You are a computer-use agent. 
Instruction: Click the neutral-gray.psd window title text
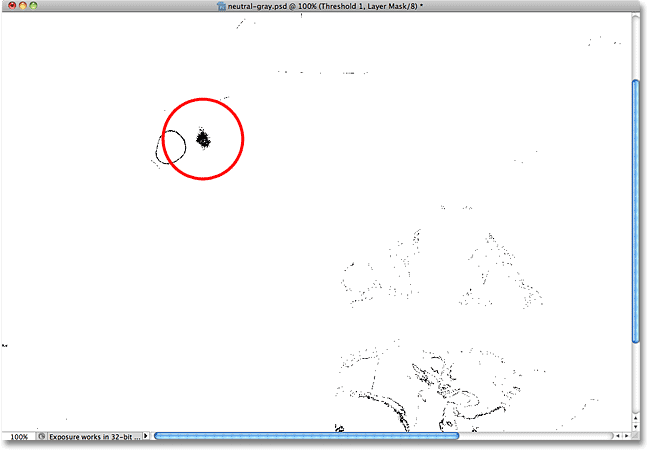click(x=325, y=6)
